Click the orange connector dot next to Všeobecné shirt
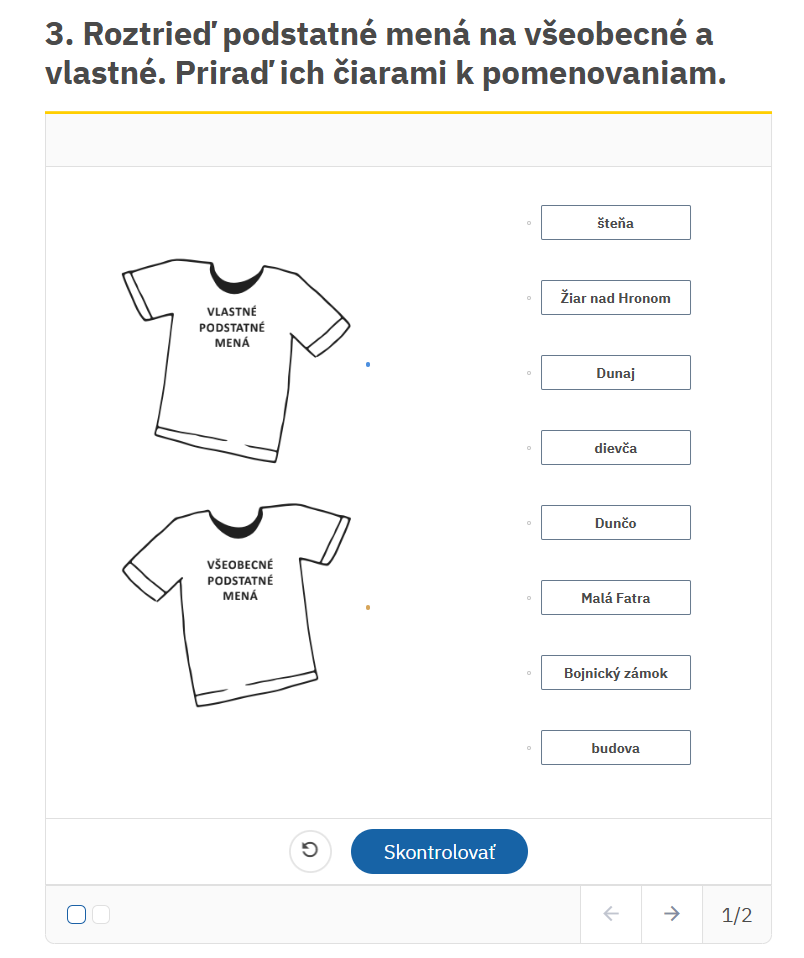The width and height of the screenshot is (804, 958). pyautogui.click(x=368, y=607)
